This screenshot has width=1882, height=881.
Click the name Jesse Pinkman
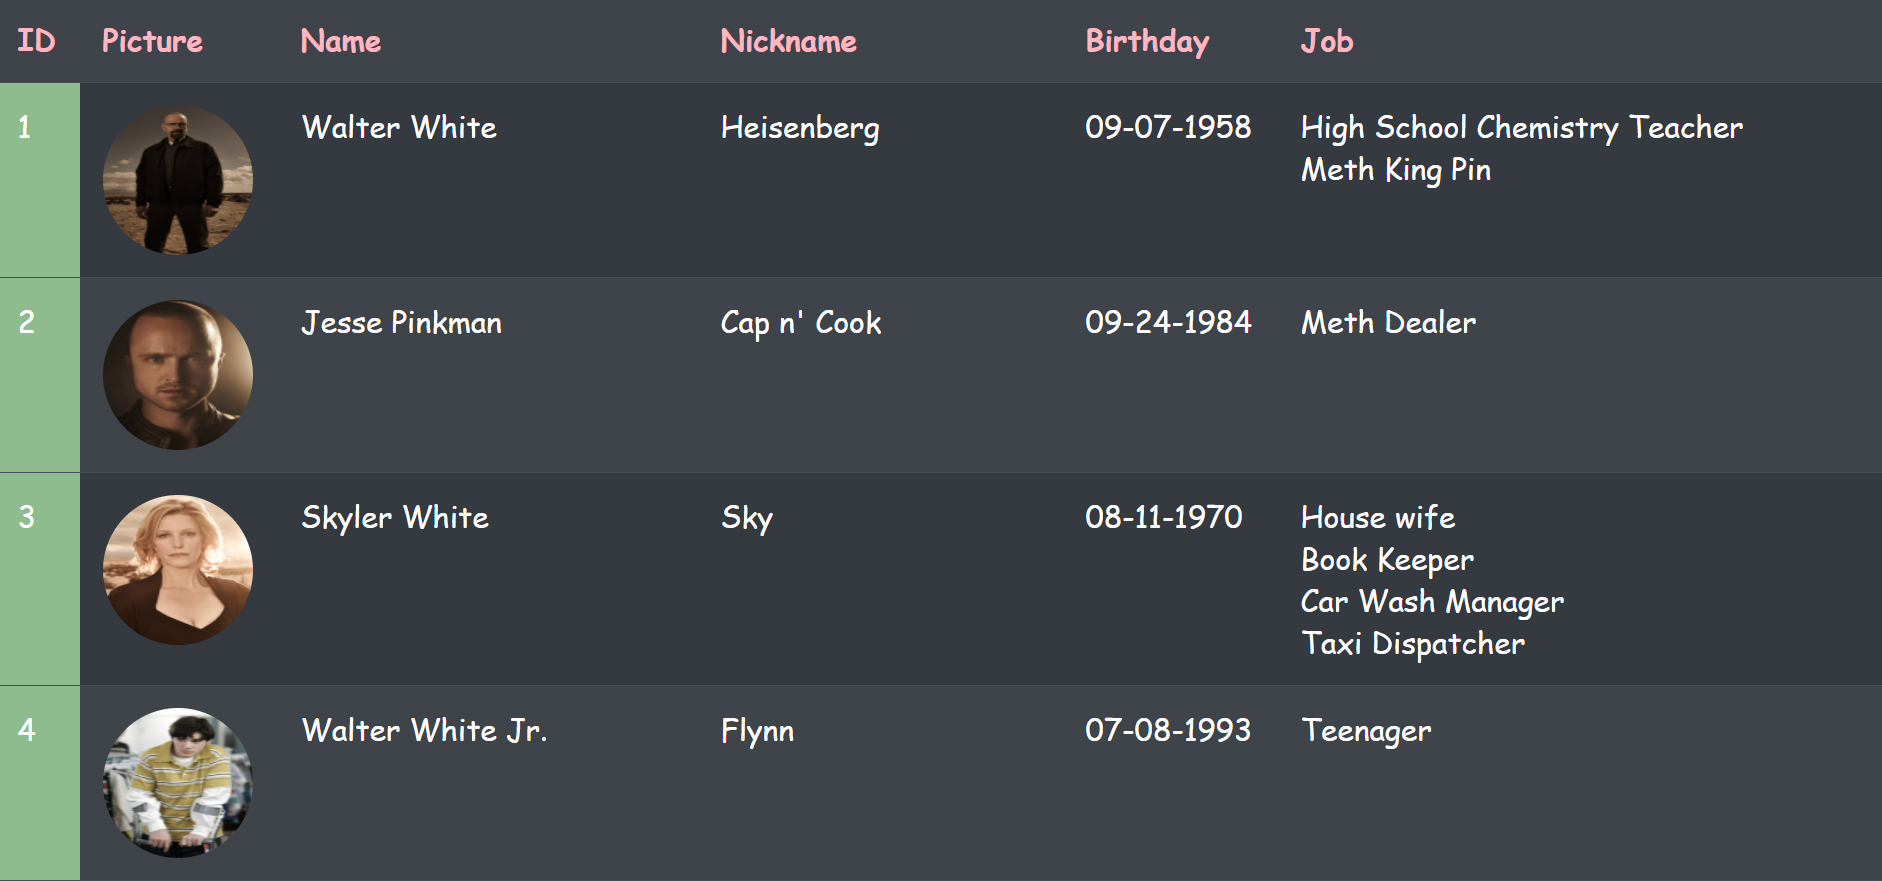coord(401,323)
